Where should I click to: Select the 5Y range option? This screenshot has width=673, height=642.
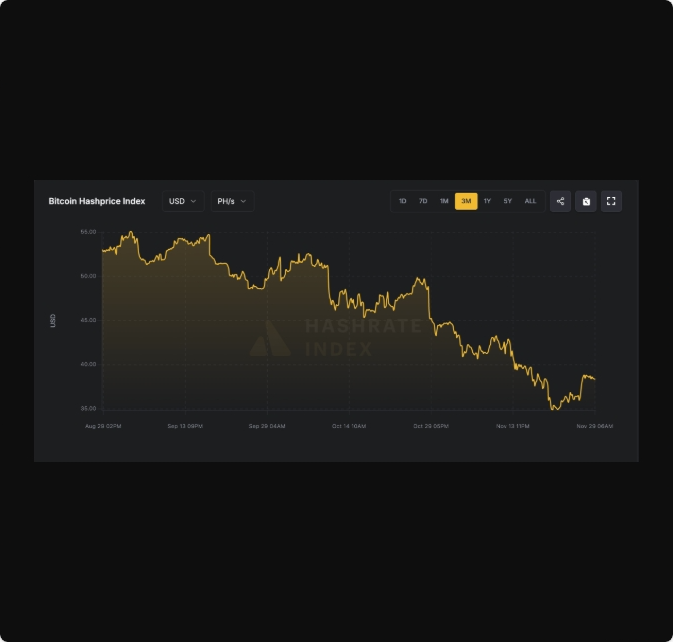coord(507,201)
